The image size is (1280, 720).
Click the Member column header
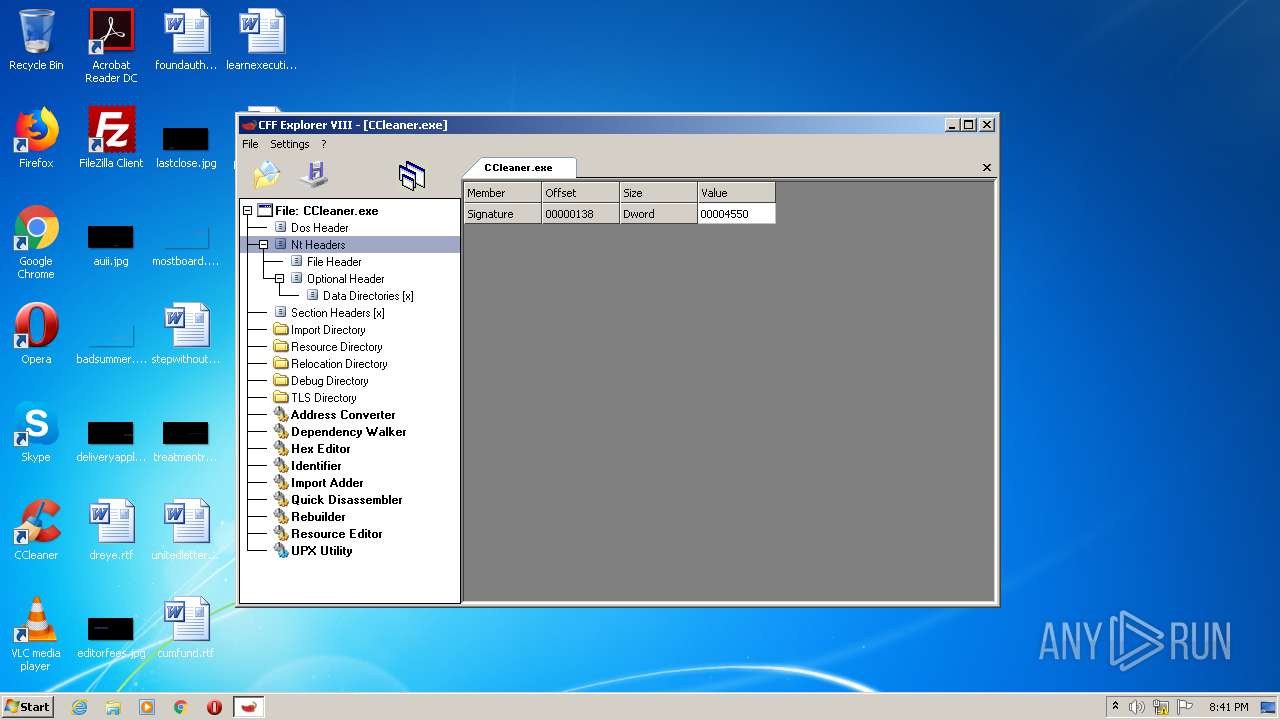click(x=502, y=193)
